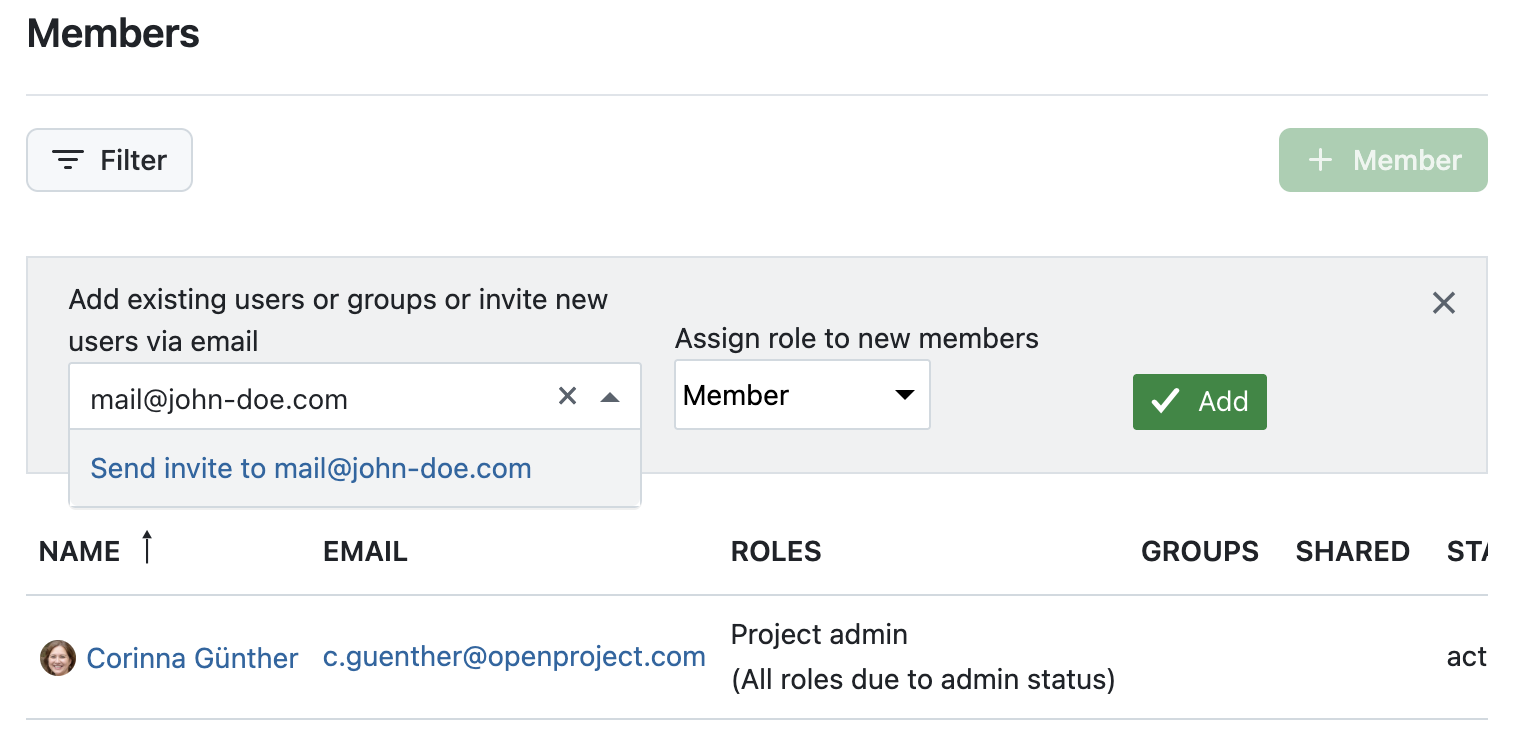Click the dropdown caret on the Member role selector
Image resolution: width=1514 pixels, height=748 pixels.
tap(905, 394)
